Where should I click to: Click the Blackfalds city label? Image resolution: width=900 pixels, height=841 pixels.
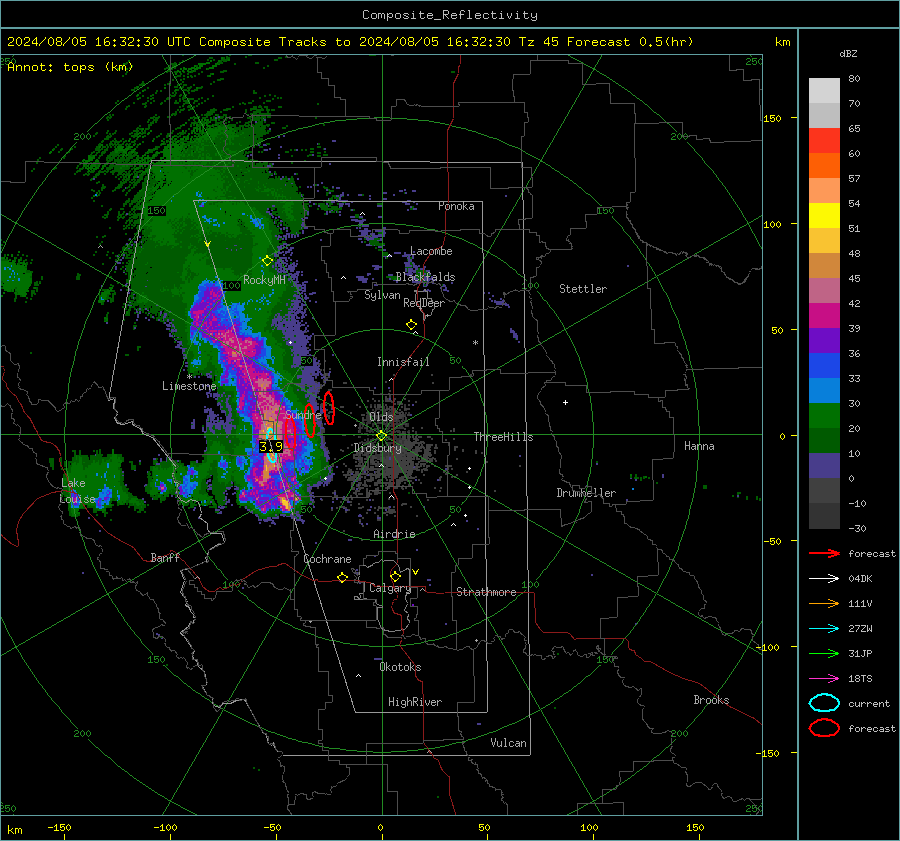click(425, 277)
